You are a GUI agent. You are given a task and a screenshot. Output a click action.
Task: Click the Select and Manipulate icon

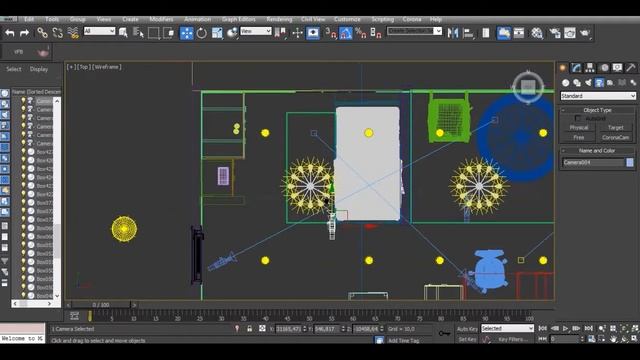pos(298,33)
